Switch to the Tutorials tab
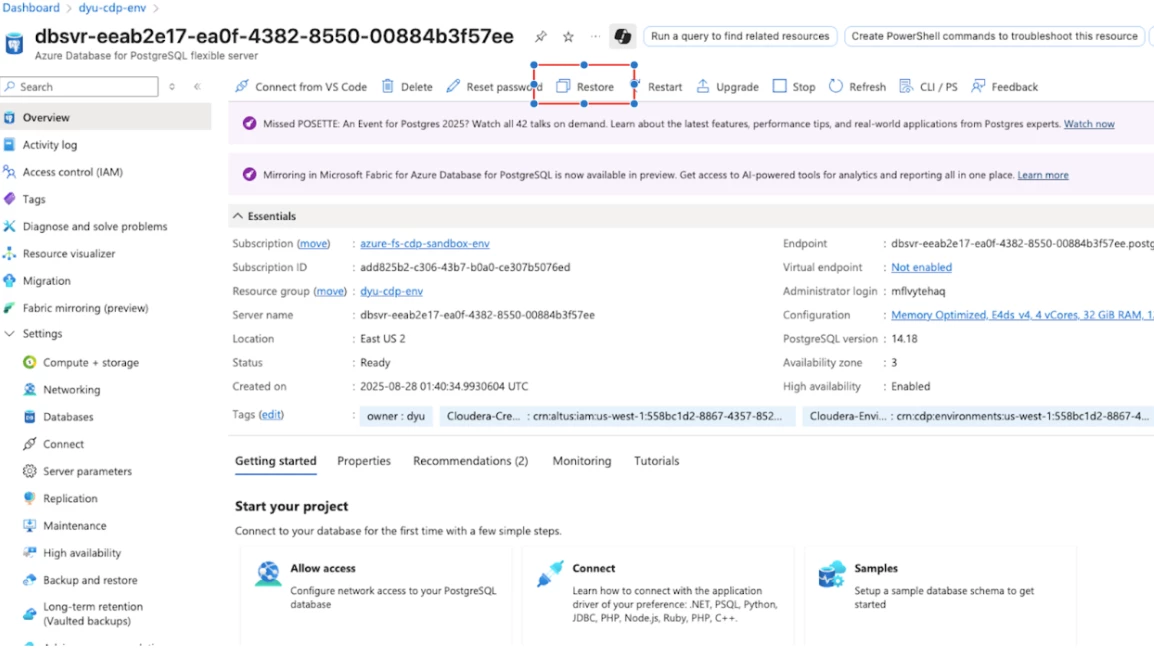The image size is (1154, 652). (656, 461)
